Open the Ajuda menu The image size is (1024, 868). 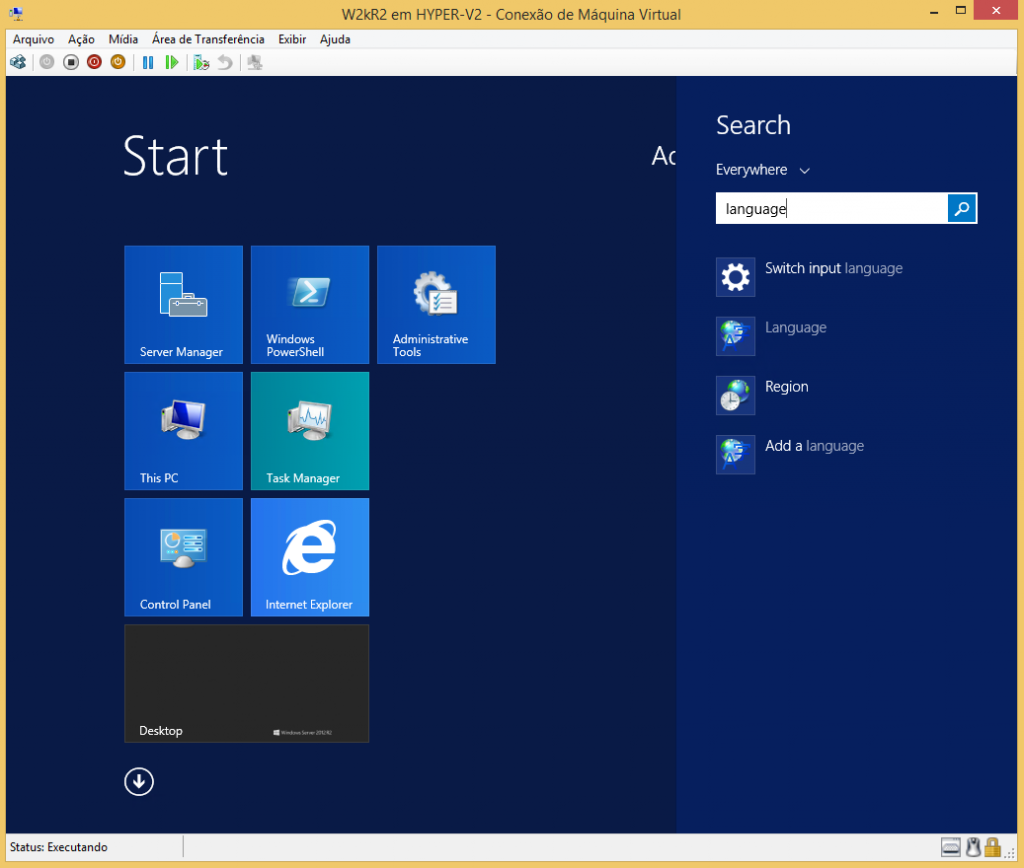[335, 39]
